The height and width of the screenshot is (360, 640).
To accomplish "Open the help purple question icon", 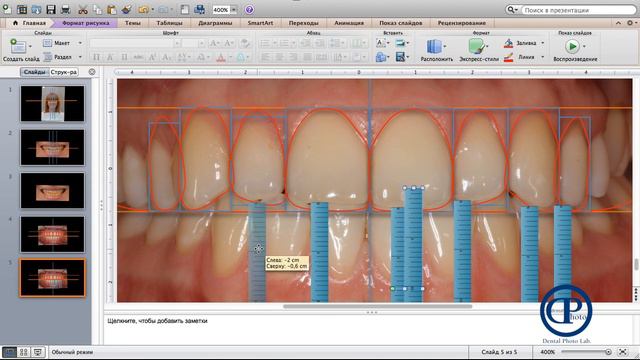I will pyautogui.click(x=249, y=9).
